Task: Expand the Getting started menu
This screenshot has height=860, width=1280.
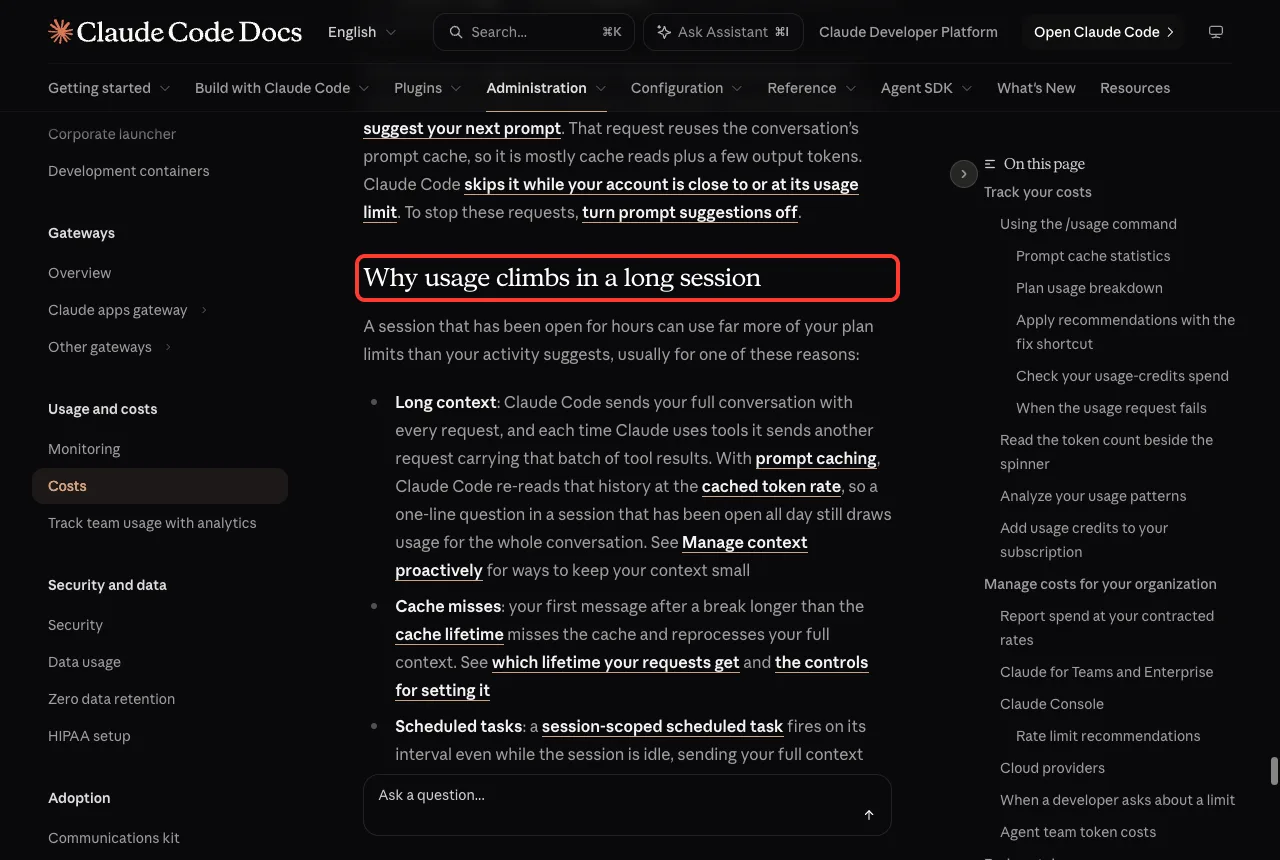Action: tap(109, 88)
